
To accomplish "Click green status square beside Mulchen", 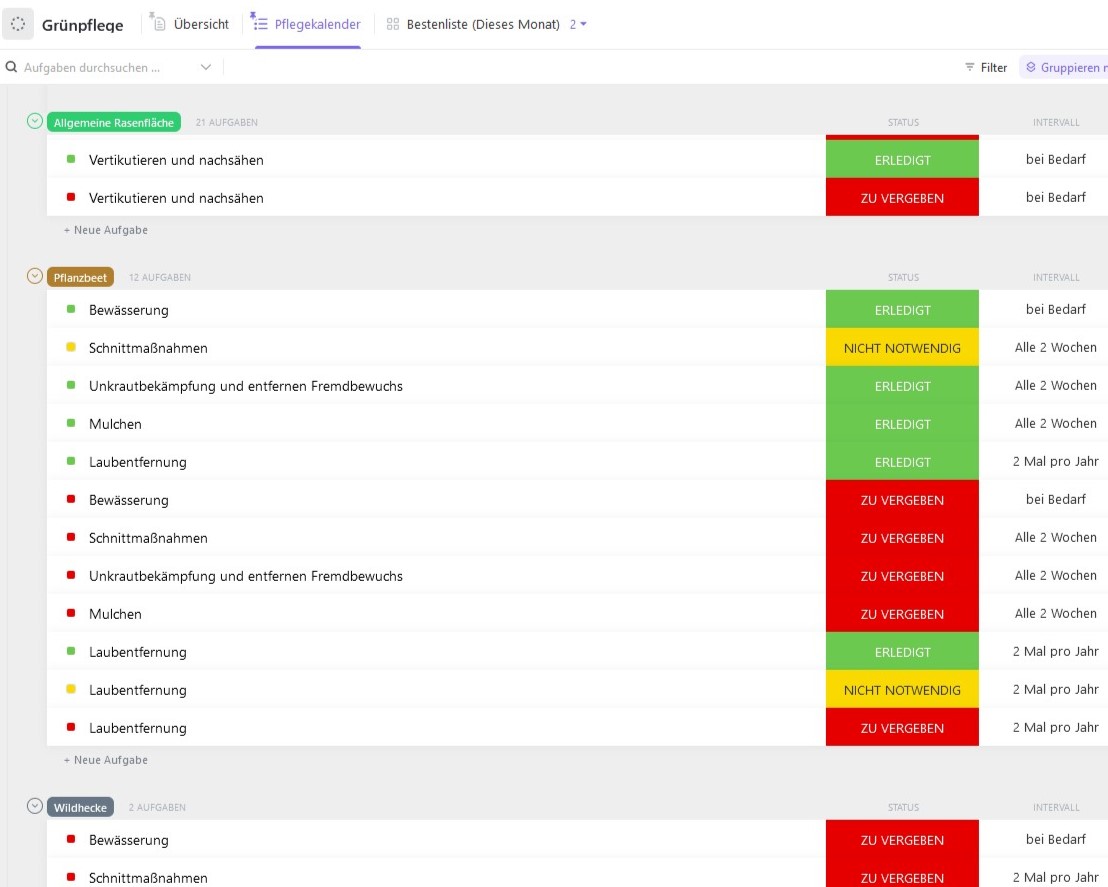I will 71,424.
